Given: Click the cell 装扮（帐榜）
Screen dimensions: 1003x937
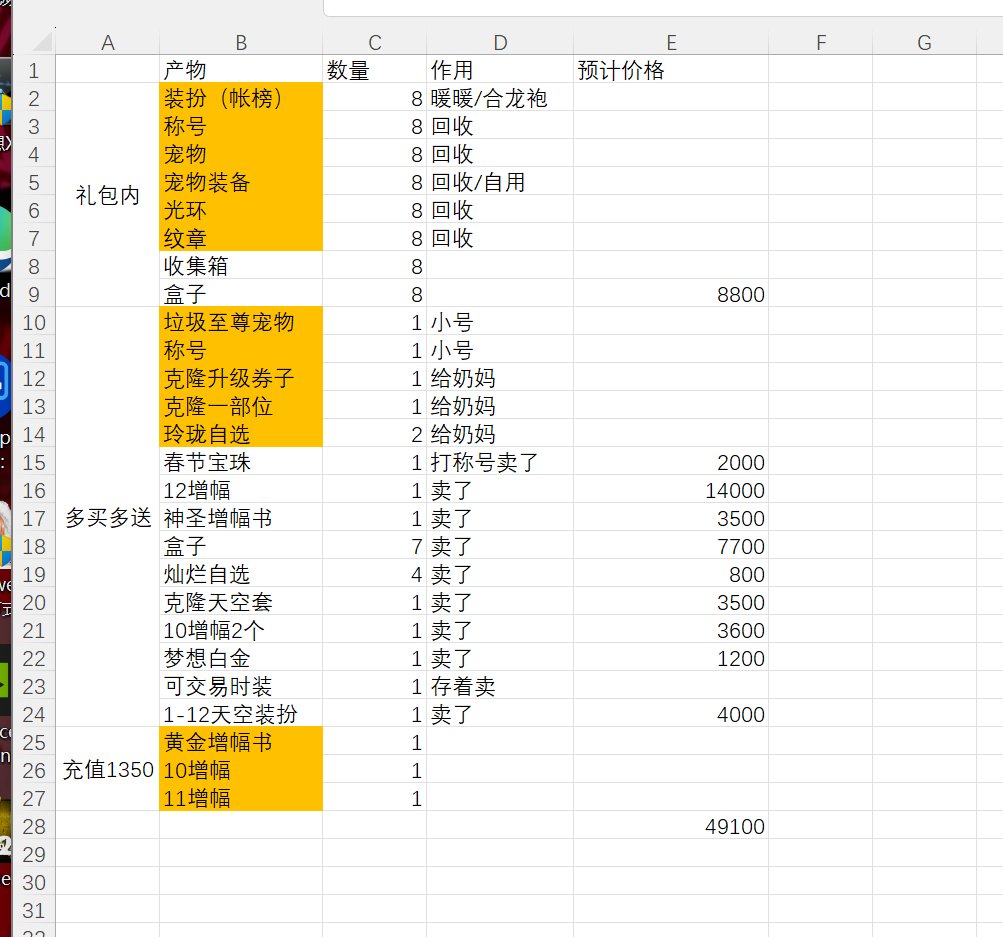Looking at the screenshot, I should (x=241, y=98).
